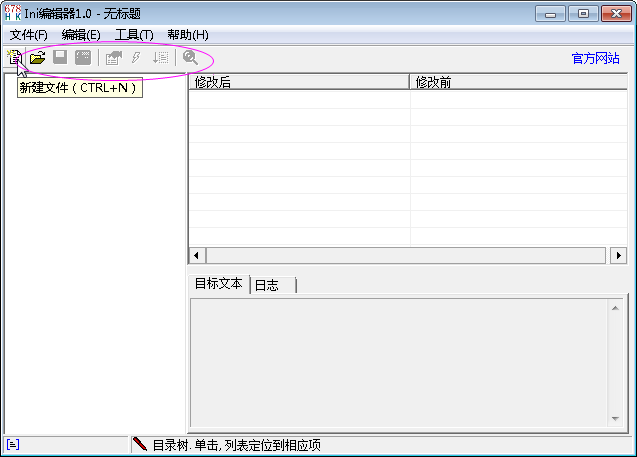Click the New File toolbar icon
This screenshot has height=457, width=637.
click(14, 58)
